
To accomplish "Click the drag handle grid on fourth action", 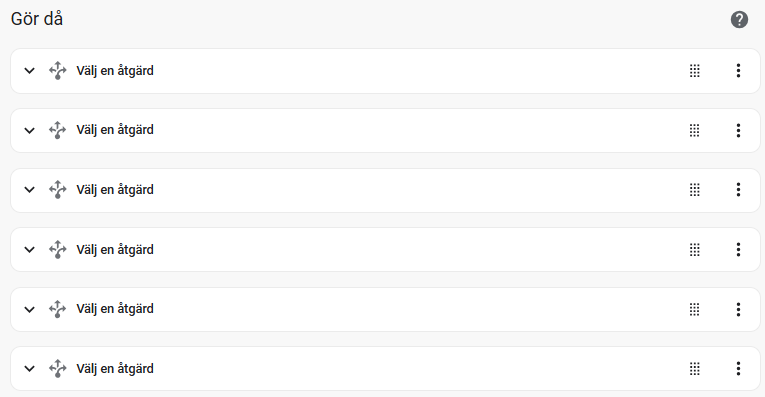I will [x=695, y=250].
